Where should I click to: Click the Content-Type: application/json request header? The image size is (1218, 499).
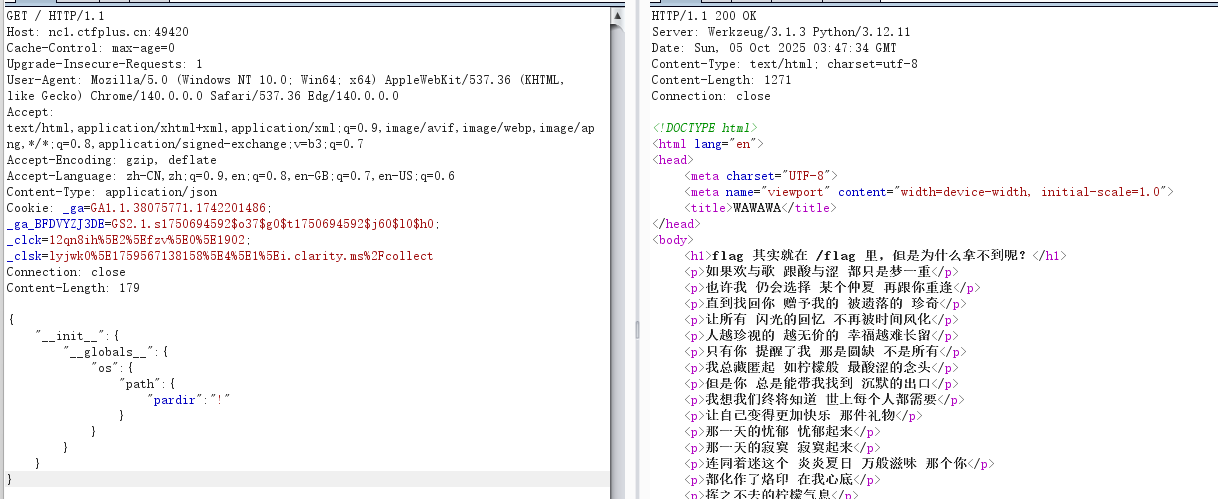click(x=111, y=192)
